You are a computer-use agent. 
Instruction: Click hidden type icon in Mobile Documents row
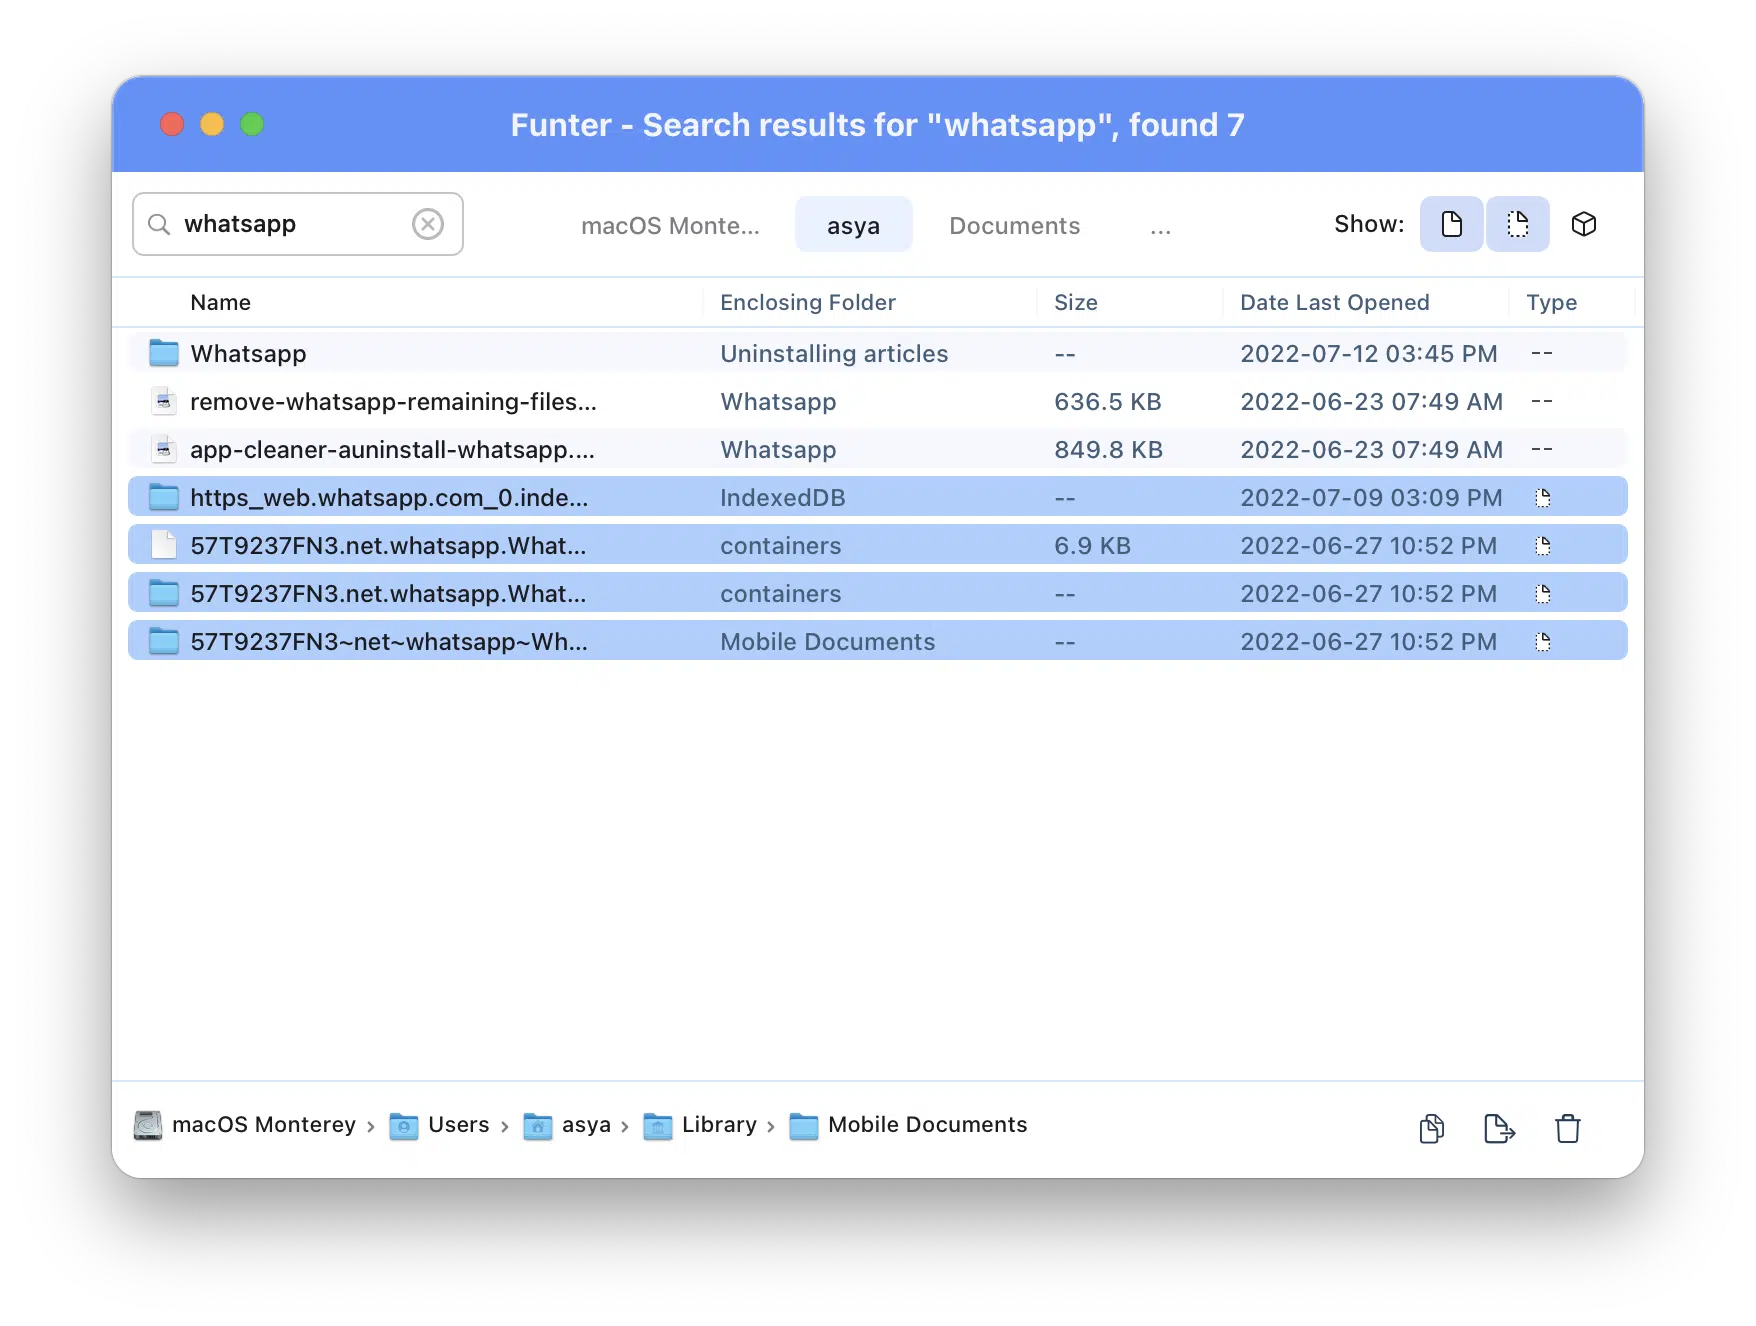pos(1543,641)
